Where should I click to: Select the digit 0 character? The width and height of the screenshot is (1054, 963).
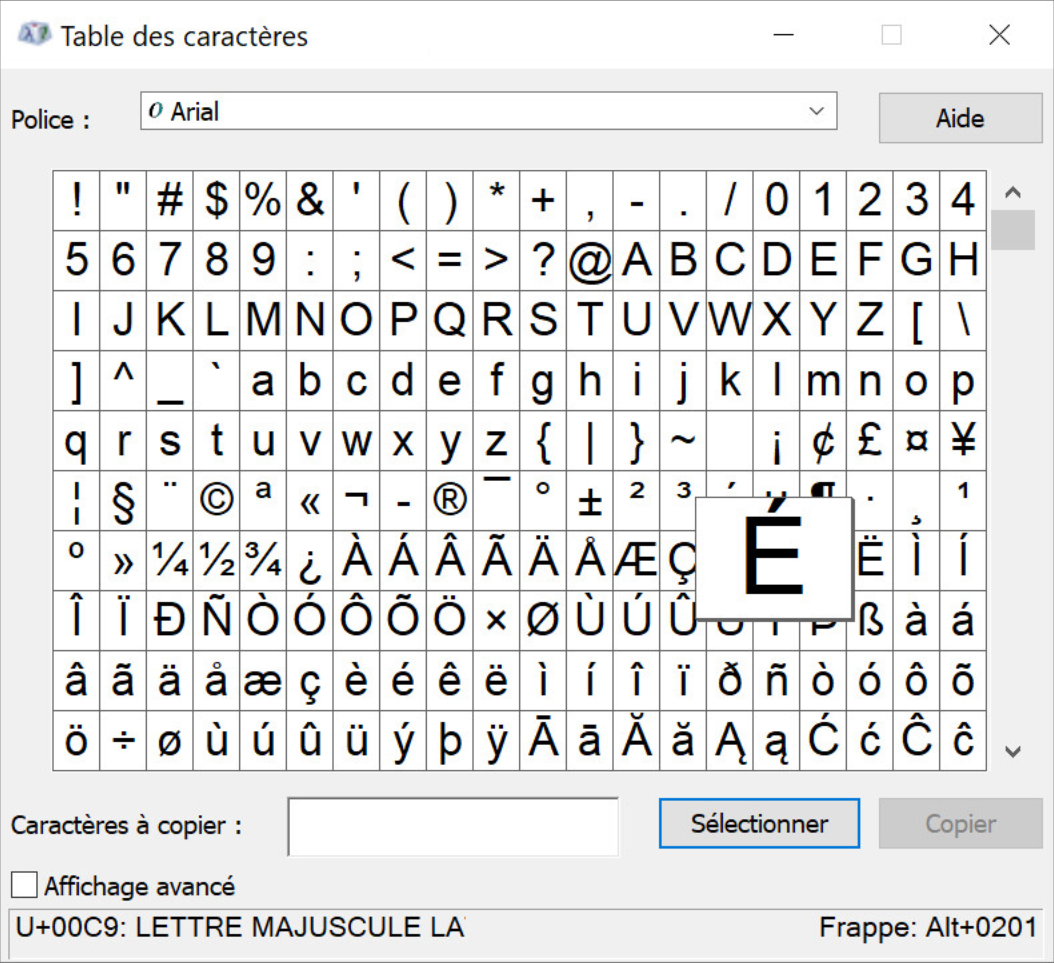[x=776, y=200]
